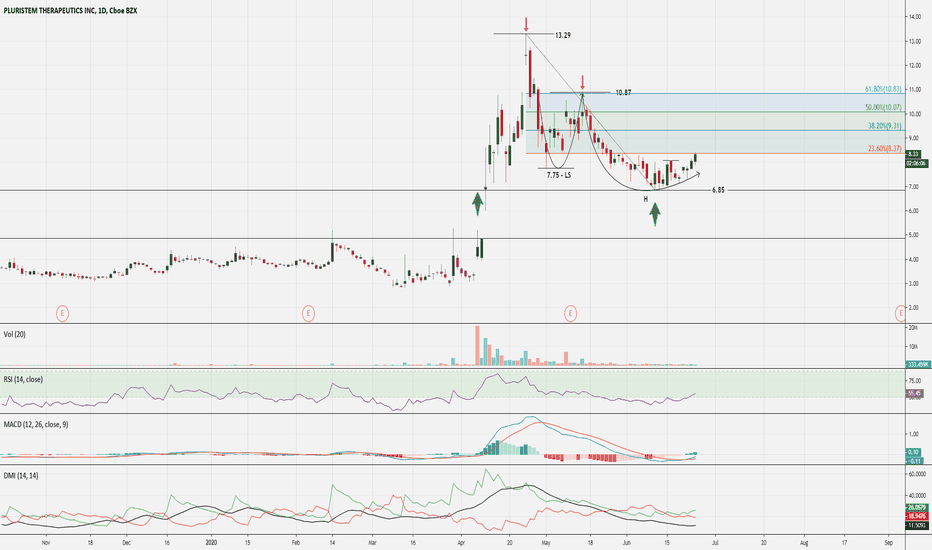Click the Nov date axis label
The image size is (932, 550).
tap(46, 542)
